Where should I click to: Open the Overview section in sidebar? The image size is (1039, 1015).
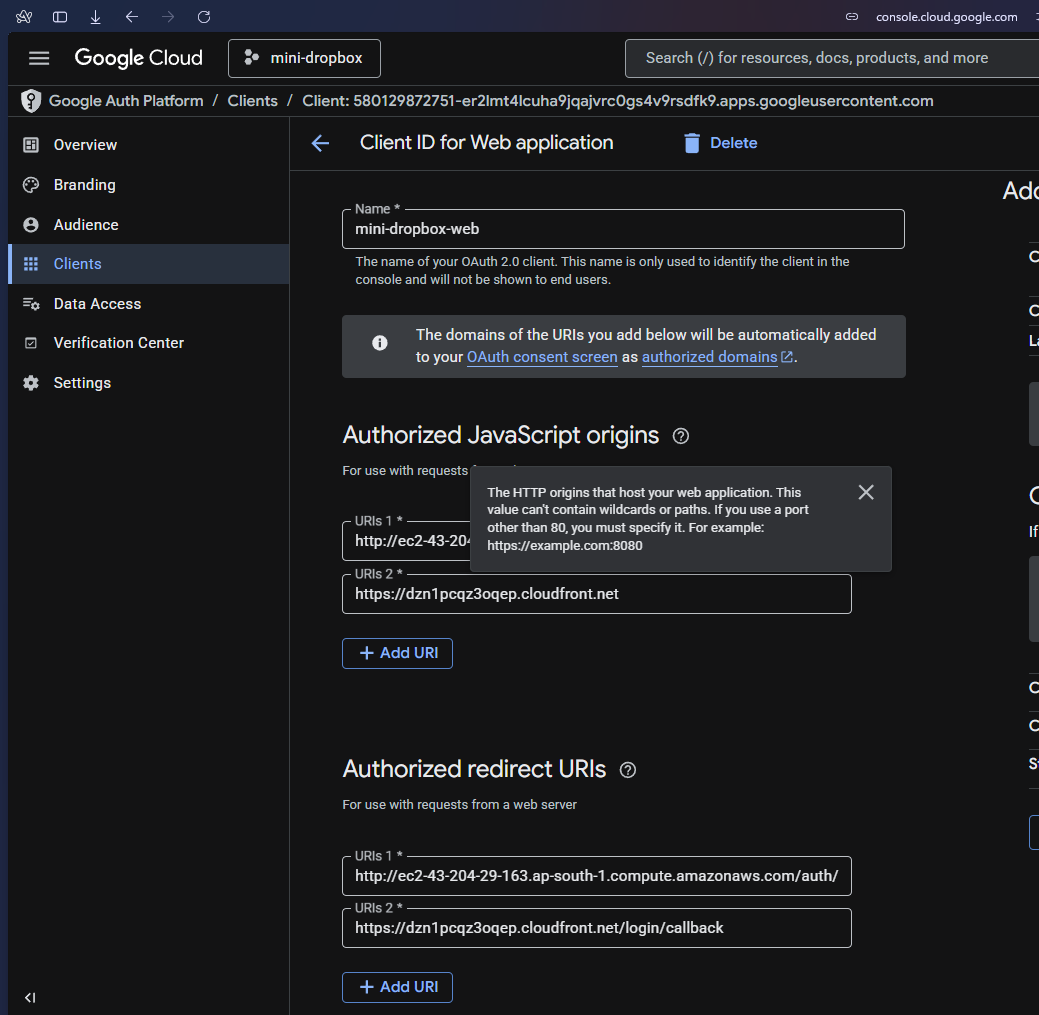85,145
